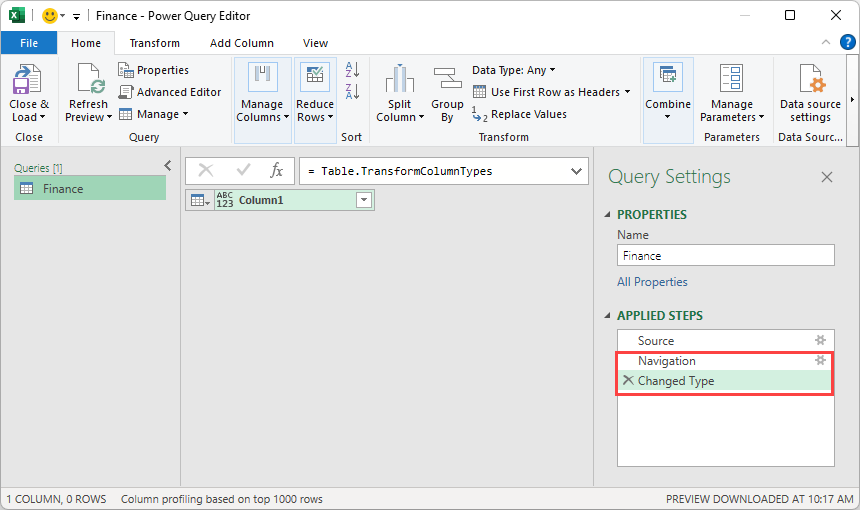Collapse the APPLIED STEPS section
860x510 pixels.
point(608,315)
